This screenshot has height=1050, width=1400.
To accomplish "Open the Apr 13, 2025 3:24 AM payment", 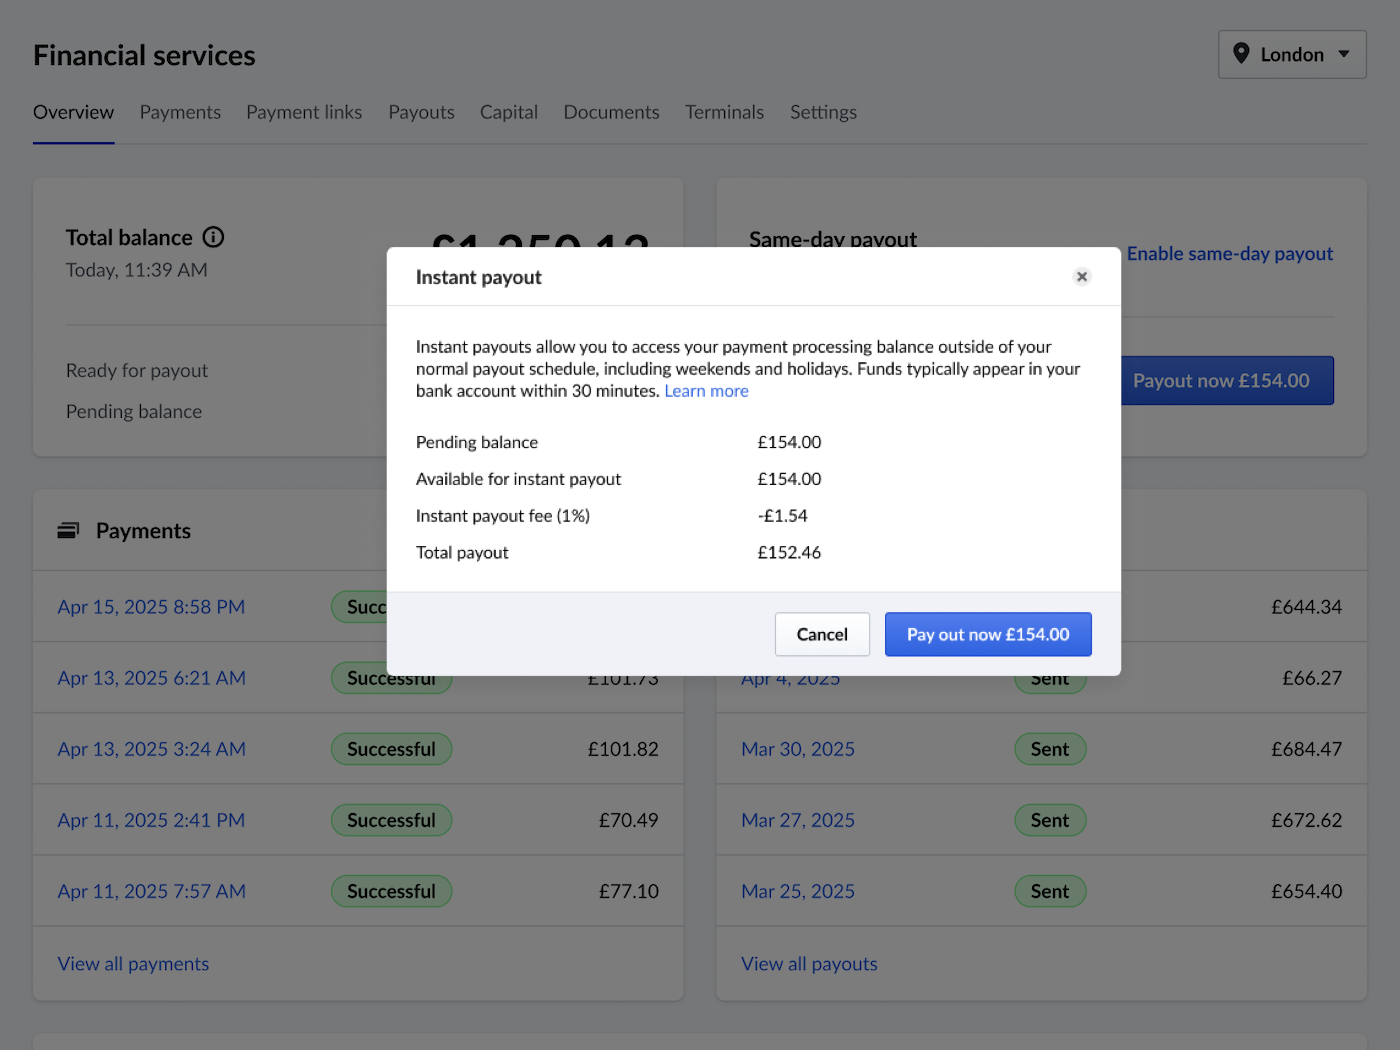I will [151, 749].
